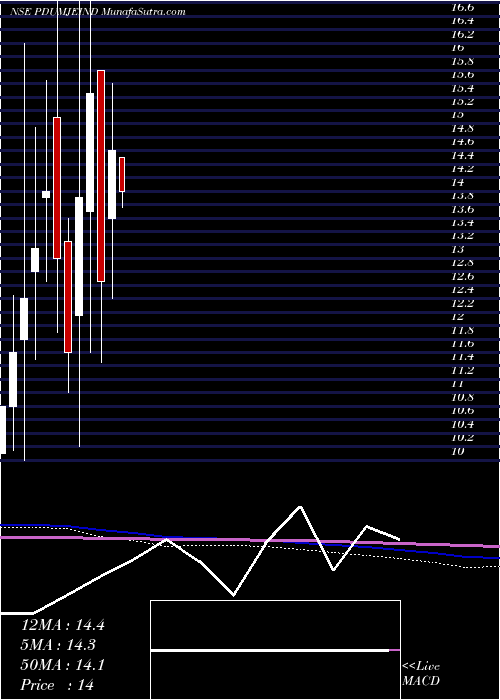Screen dimensions: 500x700
Task: Click the 12.6 price axis label
Action: (462, 276)
